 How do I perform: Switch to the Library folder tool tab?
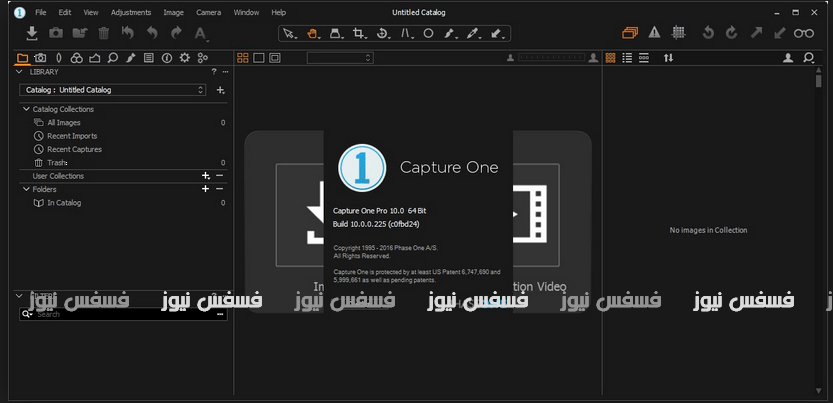pos(22,58)
